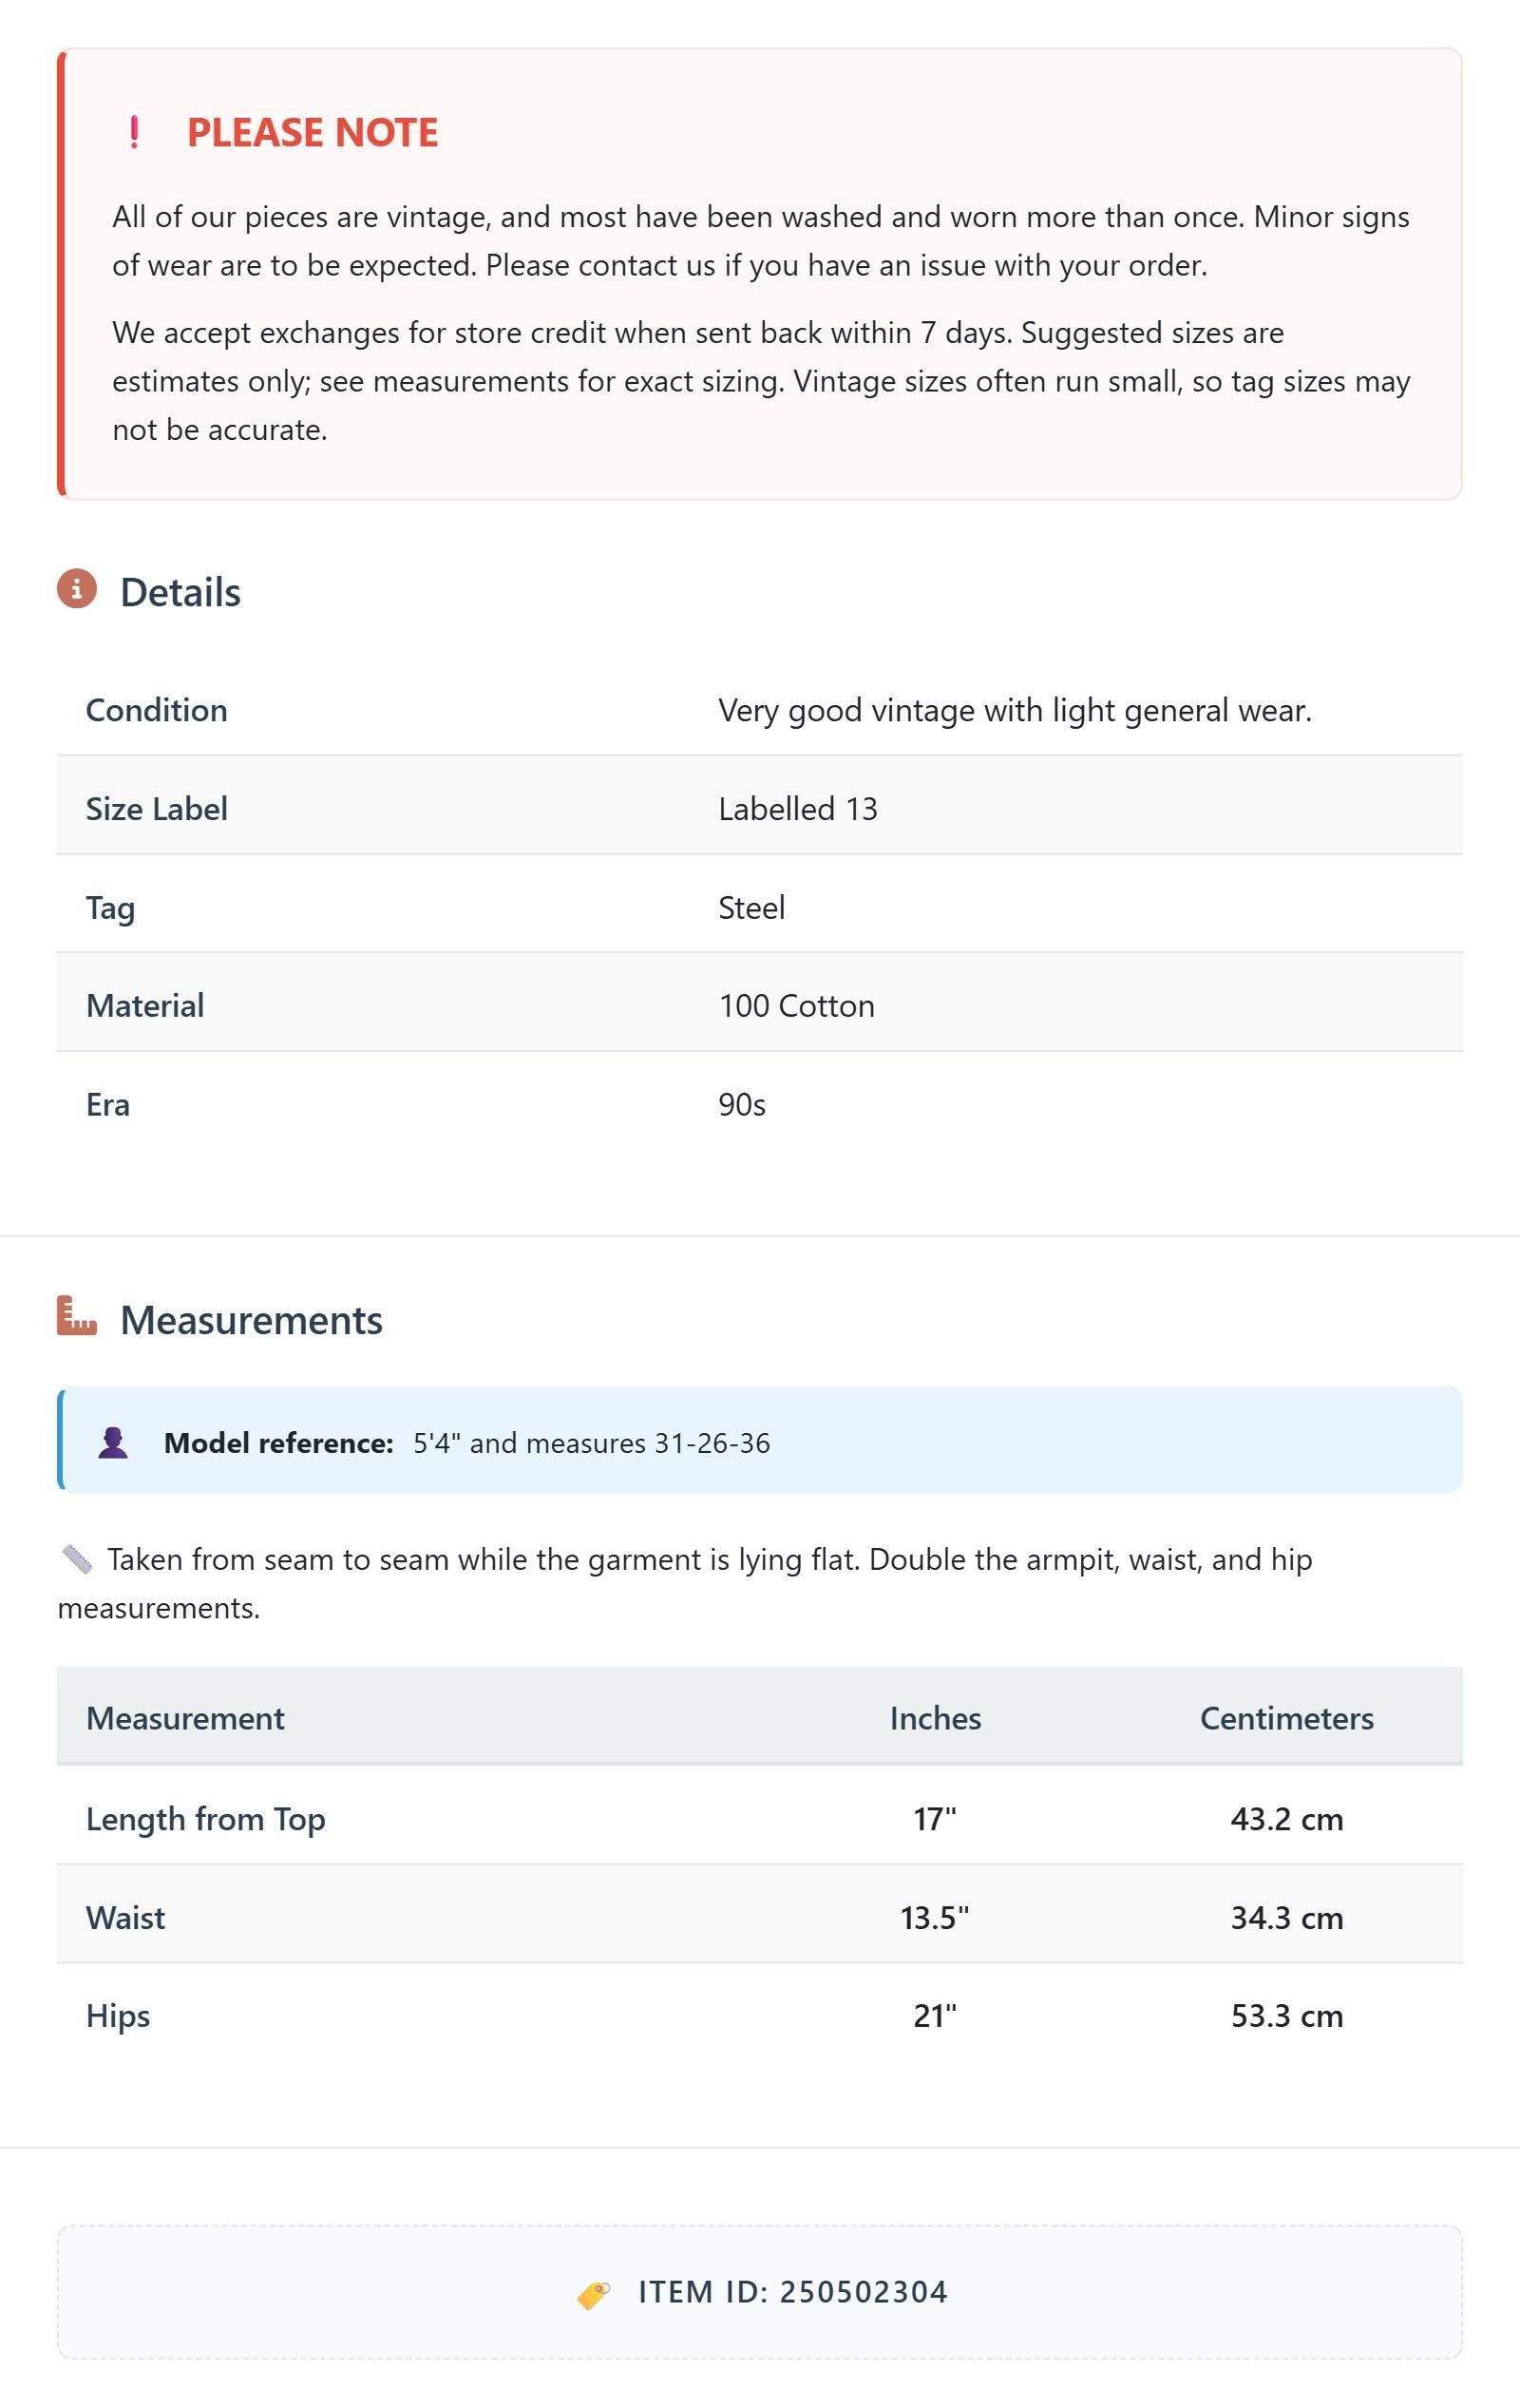Click the Centimeters column header
Image resolution: width=1520 pixels, height=2408 pixels.
tap(1286, 1718)
